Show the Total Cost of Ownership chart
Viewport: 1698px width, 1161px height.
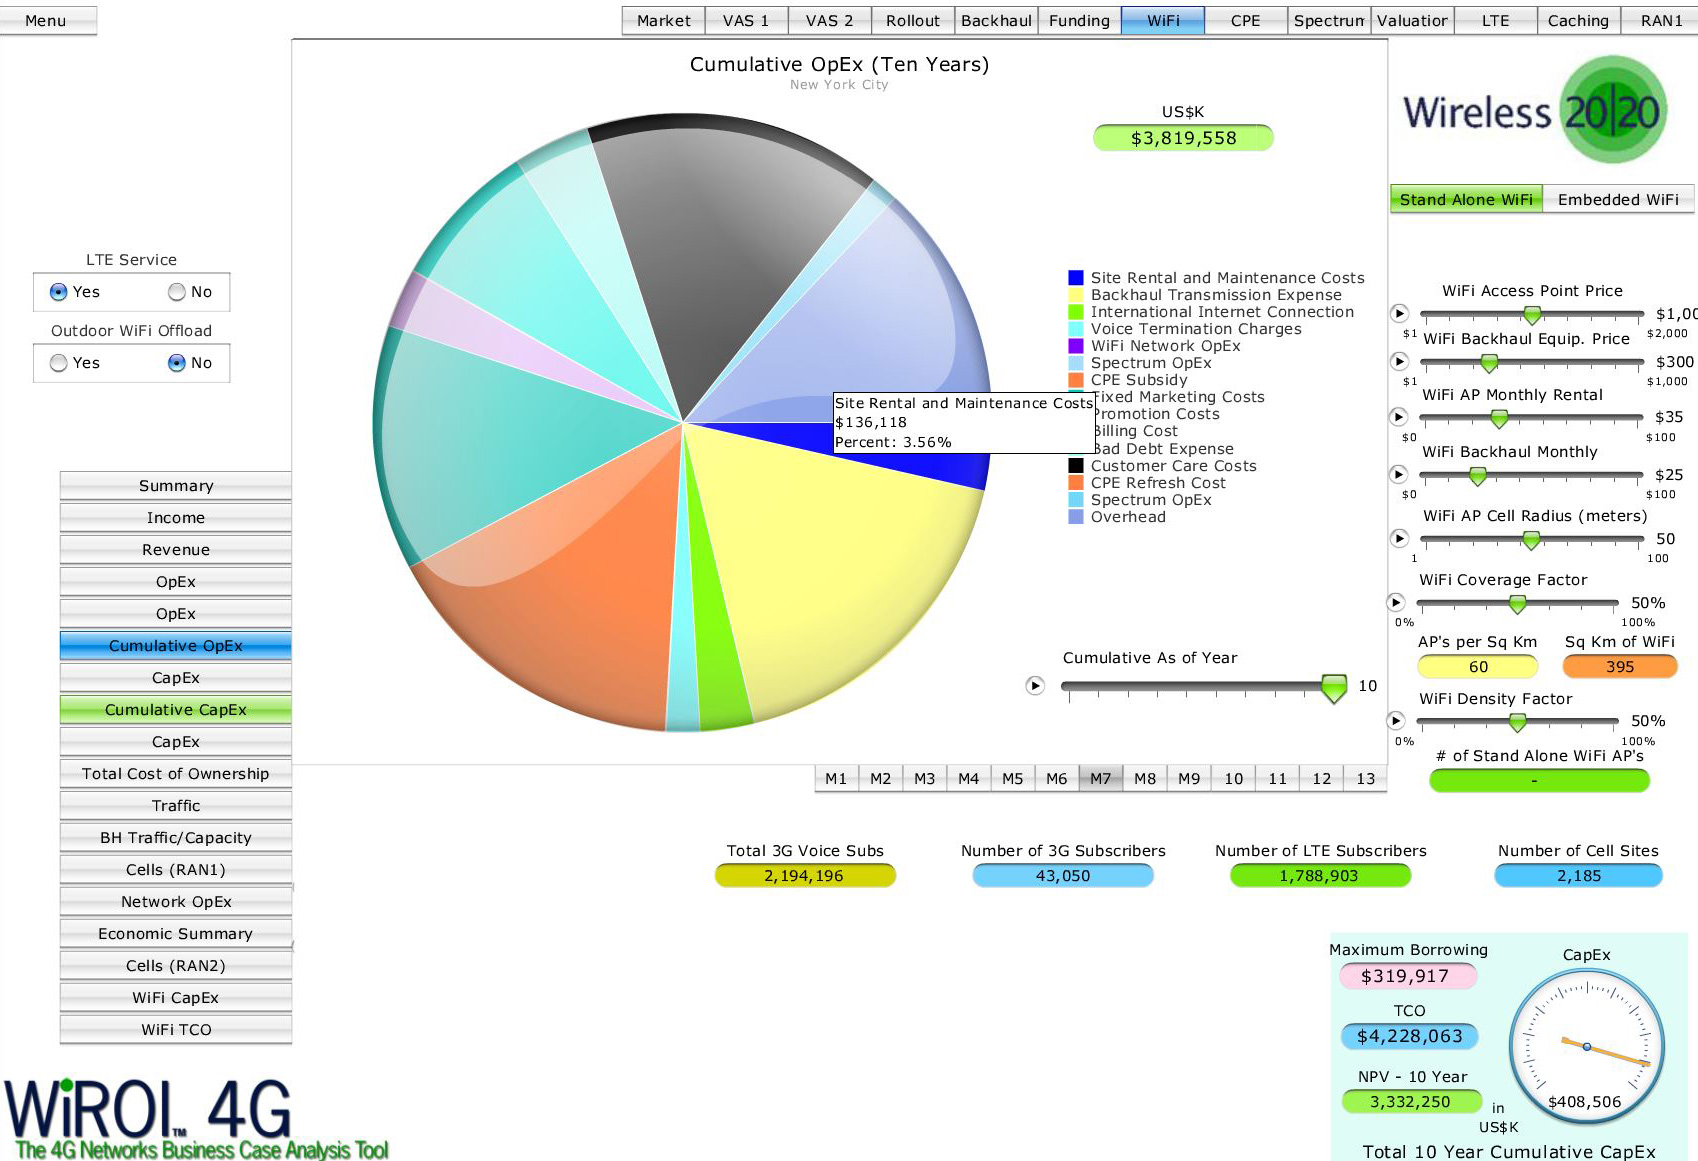click(x=176, y=774)
